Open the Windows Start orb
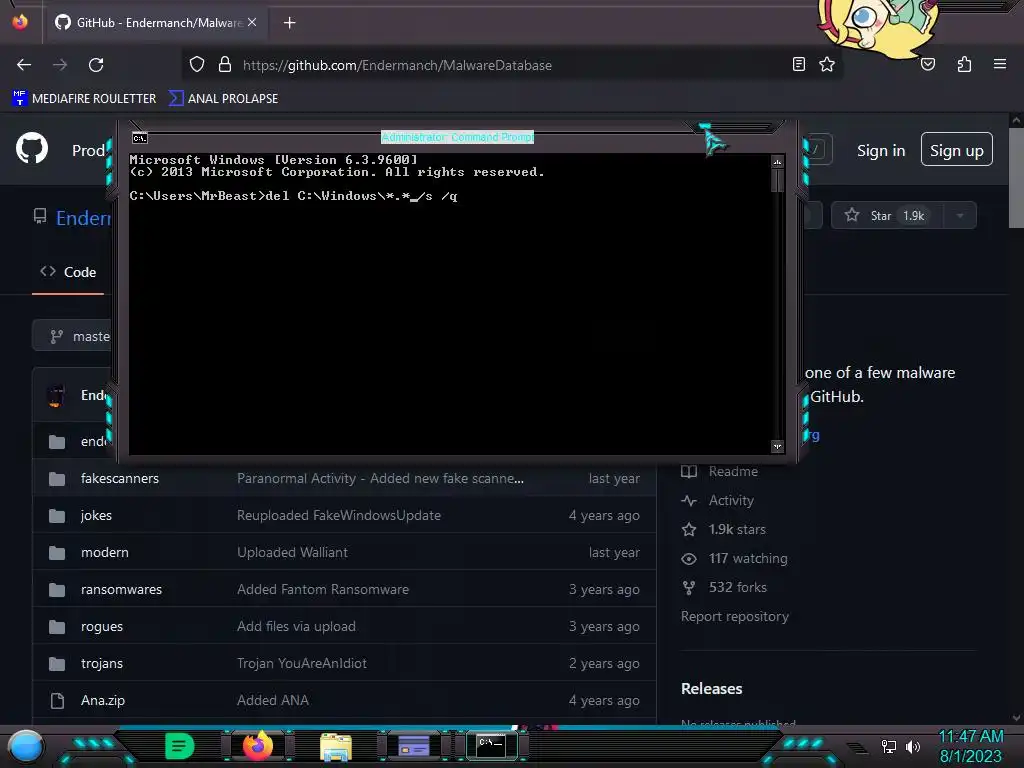Viewport: 1024px width, 768px height. point(25,748)
